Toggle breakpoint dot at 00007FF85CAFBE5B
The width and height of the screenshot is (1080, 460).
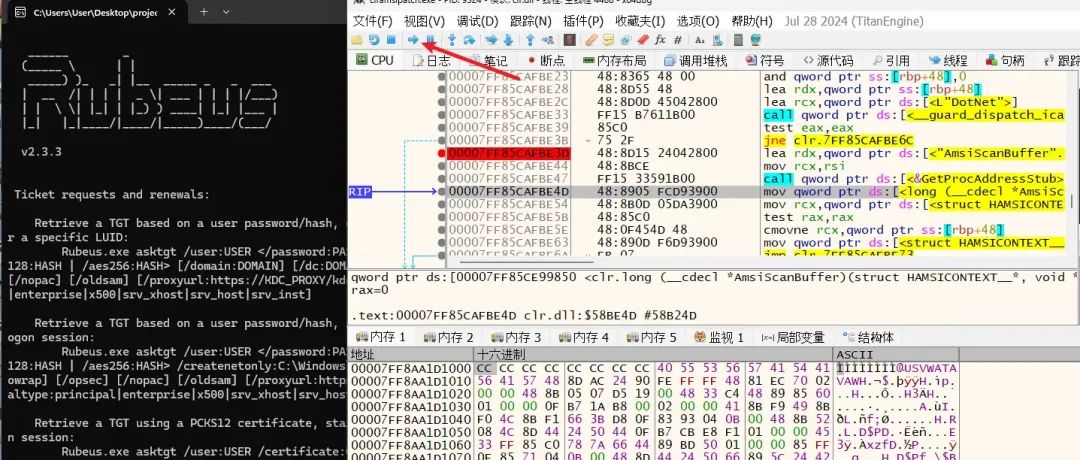[442, 217]
